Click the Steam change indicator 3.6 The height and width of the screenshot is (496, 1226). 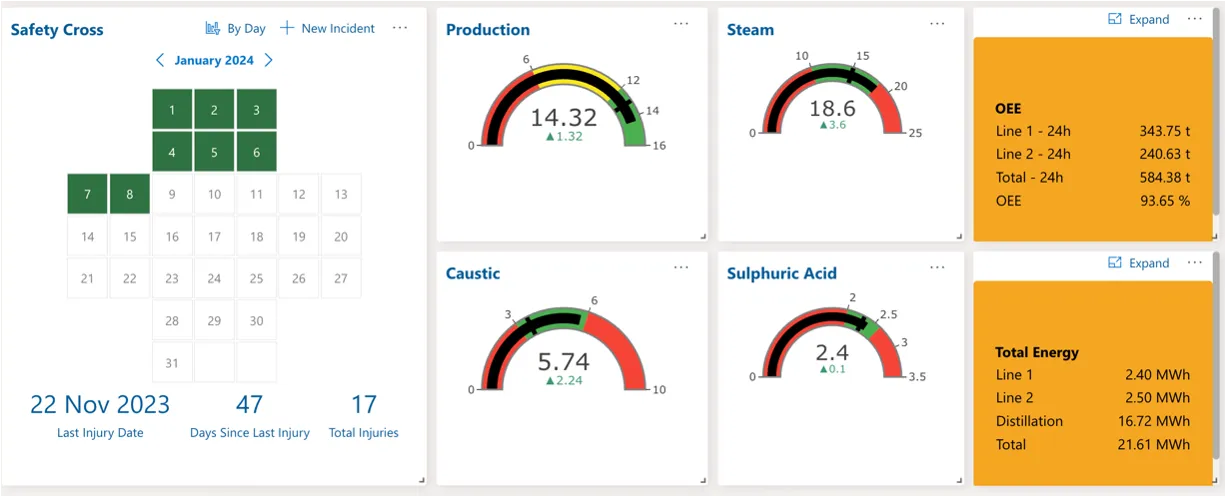pos(833,125)
